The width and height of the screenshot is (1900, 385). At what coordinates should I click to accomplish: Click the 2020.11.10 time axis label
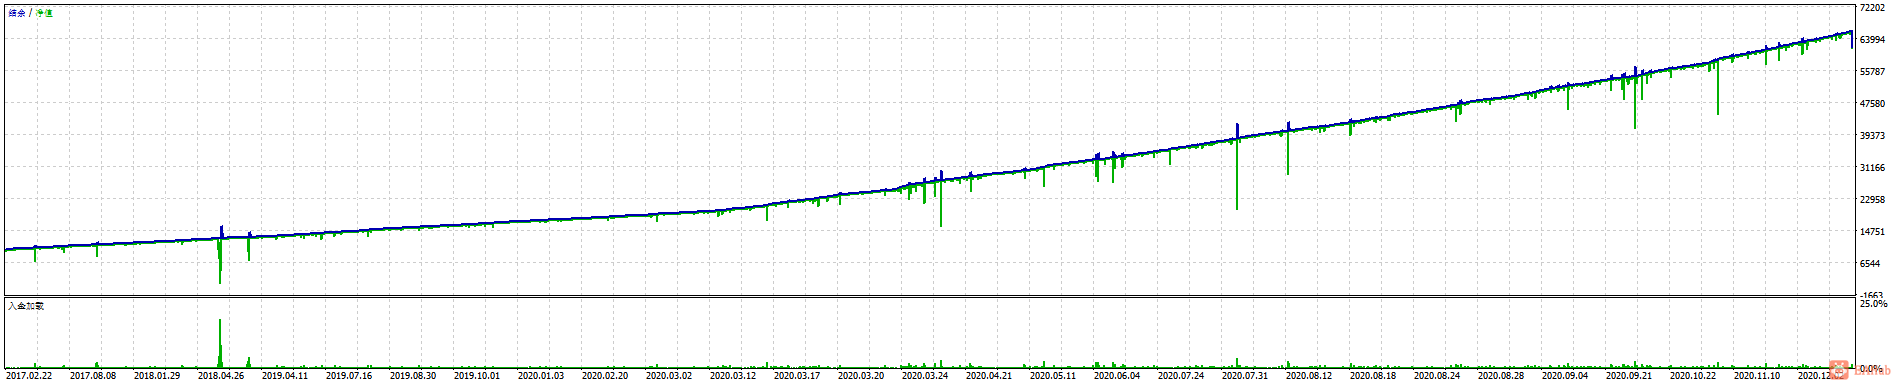(x=1757, y=376)
